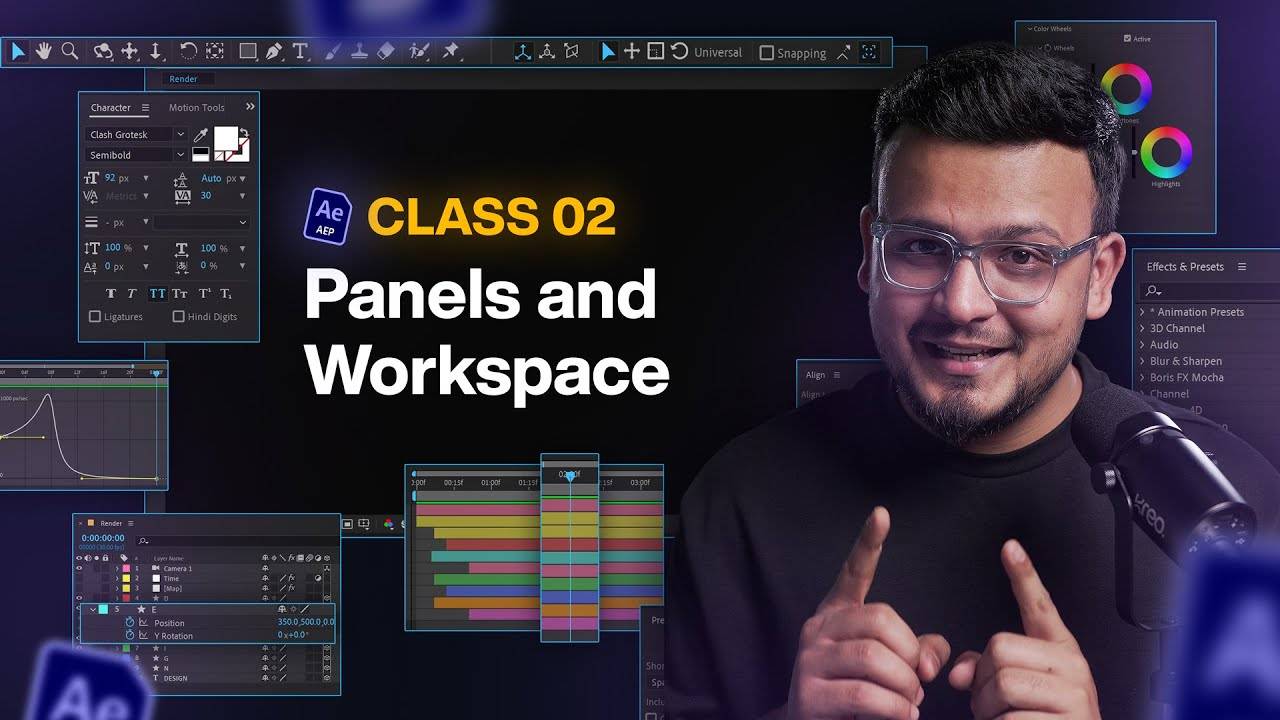
Task: Expand the Animation Presets folder
Action: tap(1142, 312)
